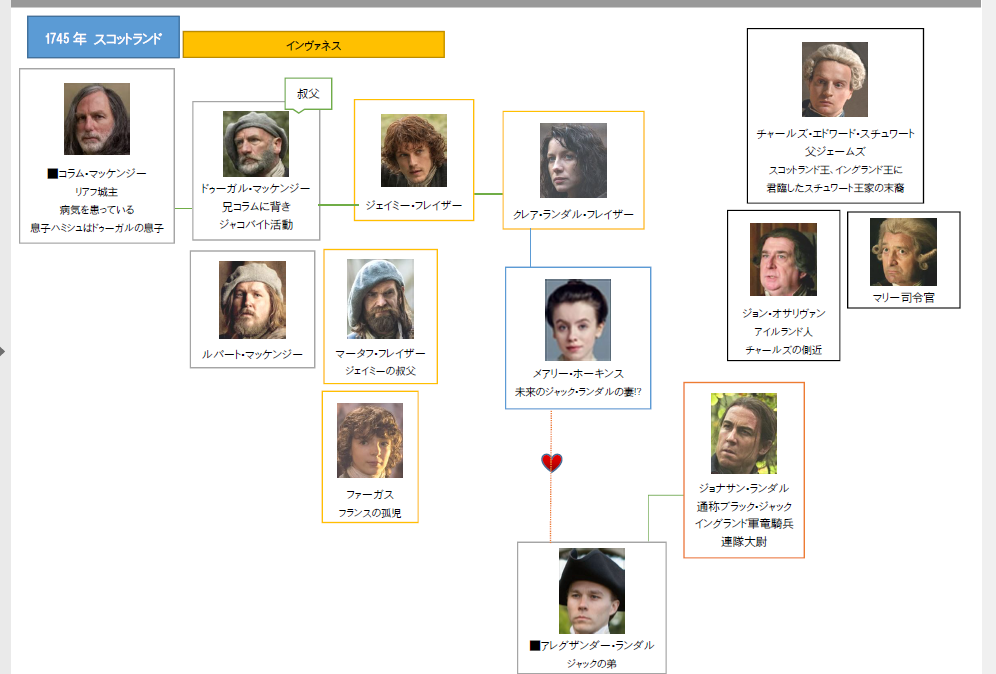Select the name label 'ファーガス'
This screenshot has height=674, width=996.
tap(370, 494)
